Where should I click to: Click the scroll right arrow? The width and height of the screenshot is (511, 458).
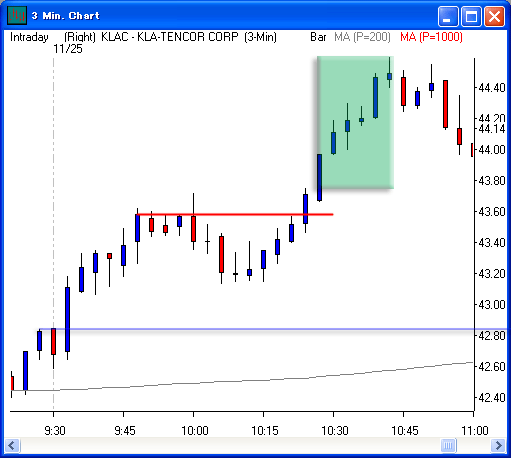498,445
